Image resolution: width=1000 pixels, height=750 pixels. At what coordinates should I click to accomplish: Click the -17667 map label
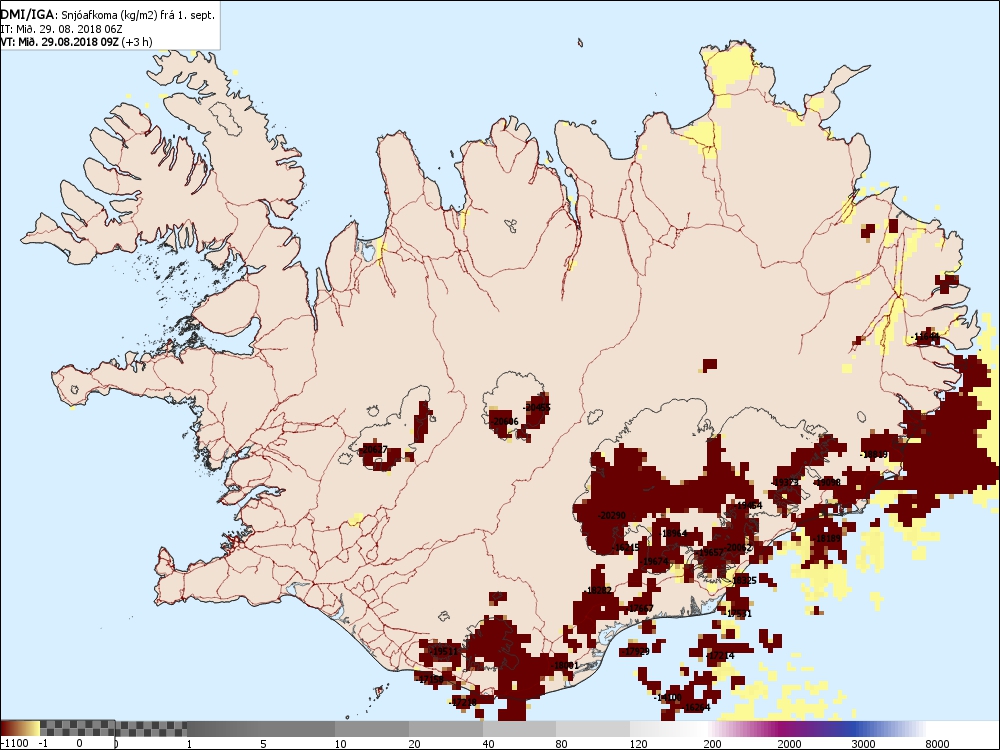[640, 608]
